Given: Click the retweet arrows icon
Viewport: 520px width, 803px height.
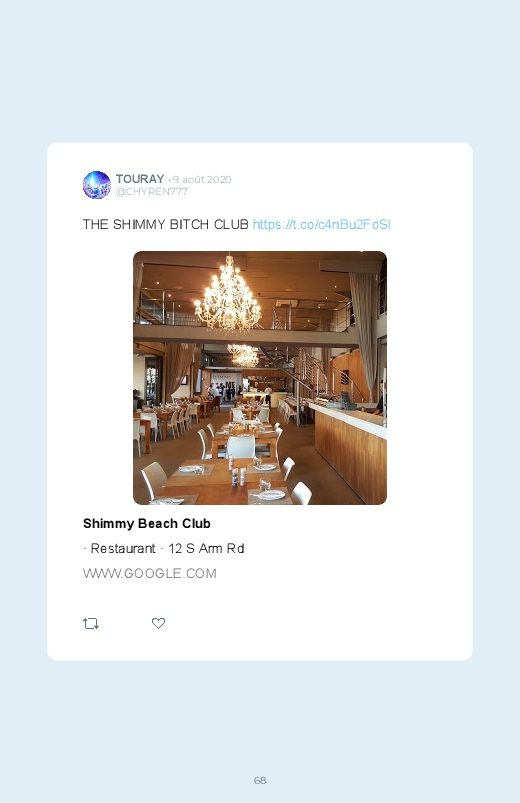Looking at the screenshot, I should (x=91, y=623).
